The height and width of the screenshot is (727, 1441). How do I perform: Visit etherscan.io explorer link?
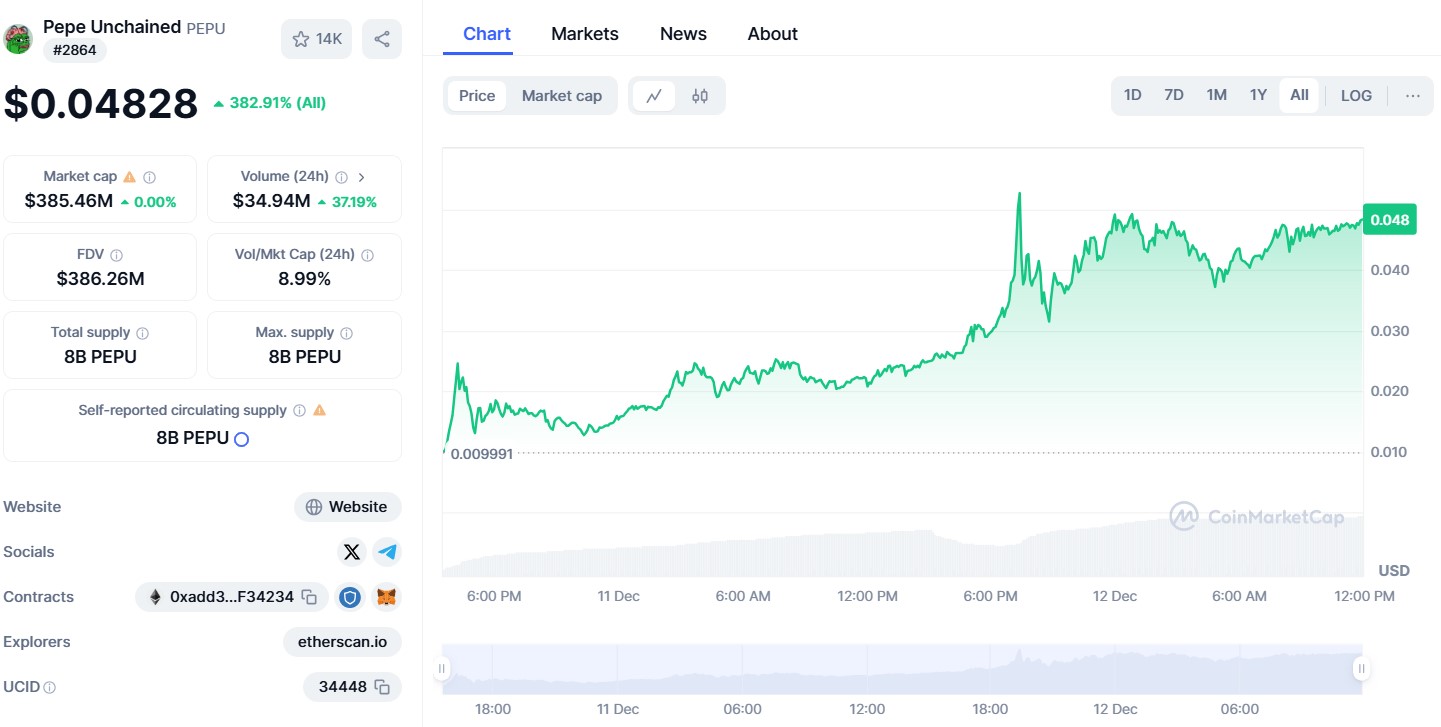pyautogui.click(x=342, y=642)
